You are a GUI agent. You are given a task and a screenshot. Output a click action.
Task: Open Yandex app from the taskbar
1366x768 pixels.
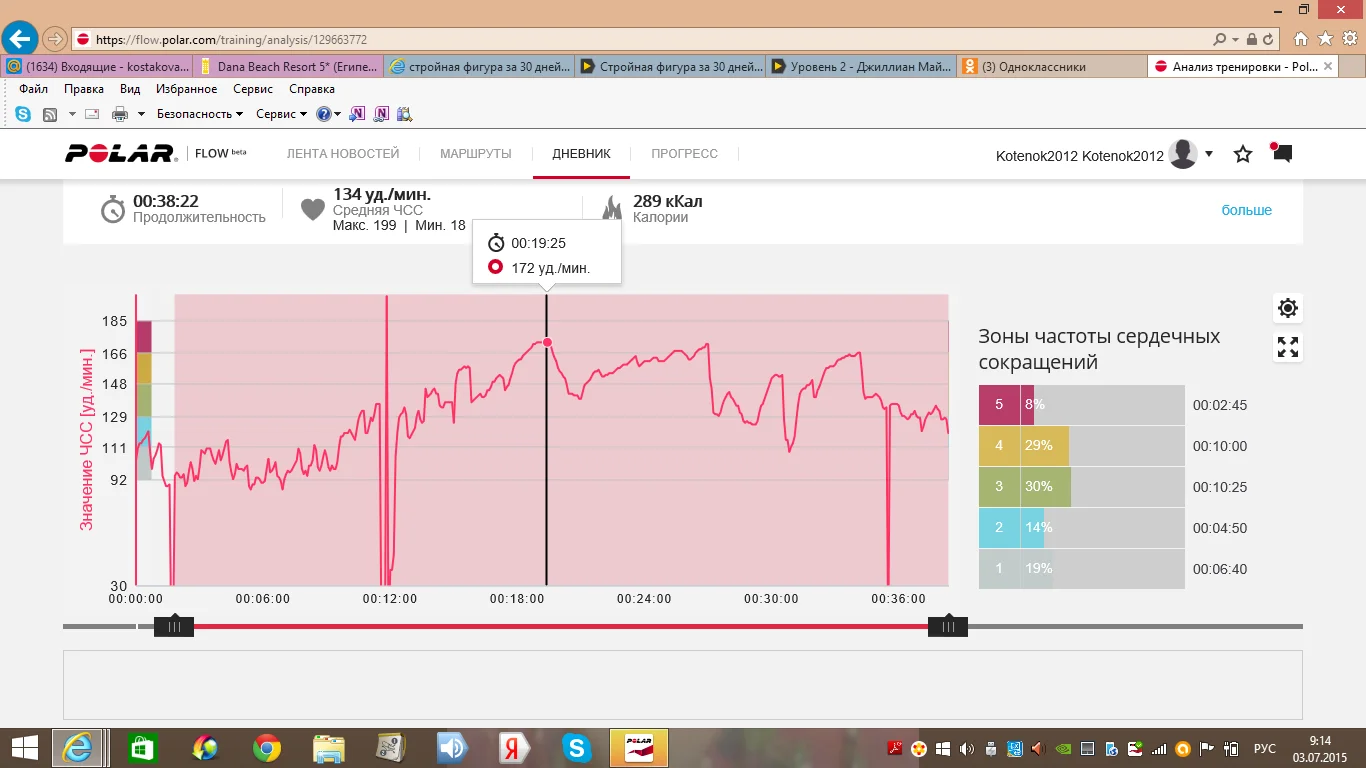coord(514,747)
